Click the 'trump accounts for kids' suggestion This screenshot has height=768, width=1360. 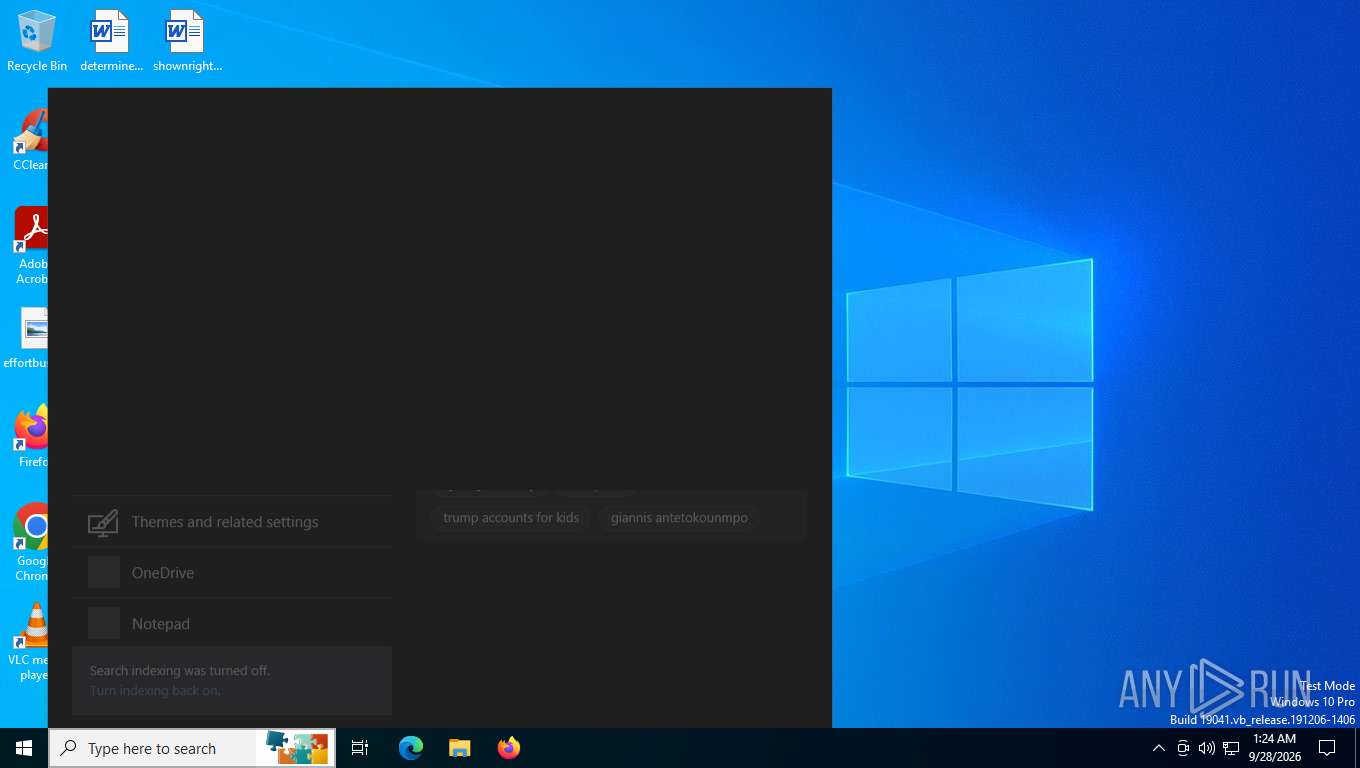click(x=511, y=518)
